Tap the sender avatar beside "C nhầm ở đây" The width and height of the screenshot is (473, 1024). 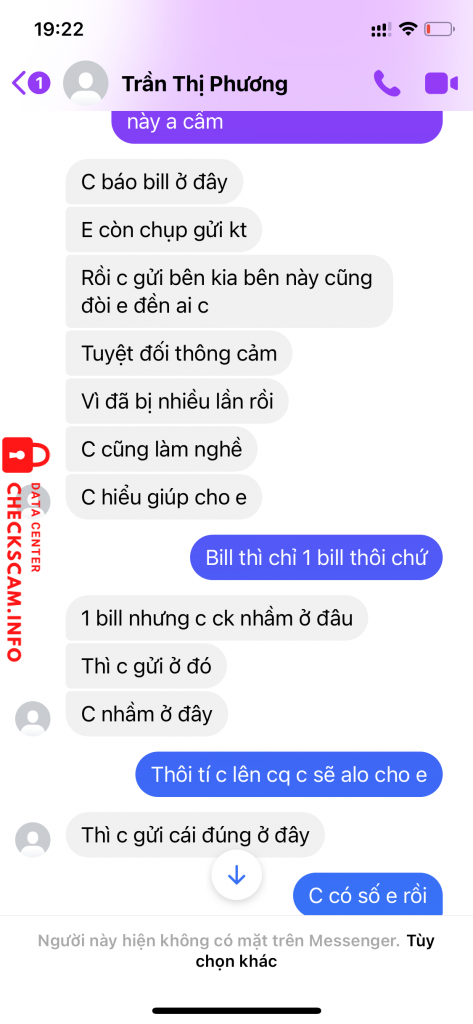[33, 719]
